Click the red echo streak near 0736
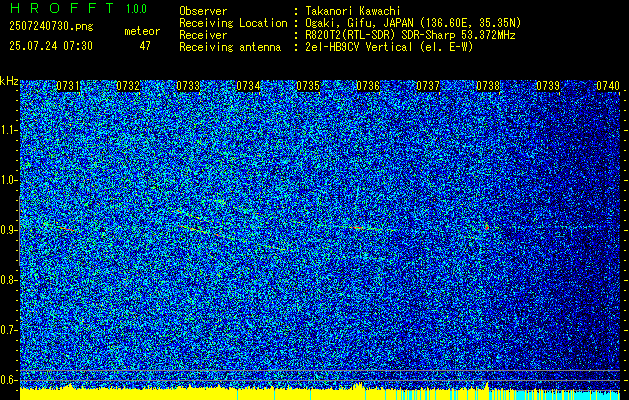The height and width of the screenshot is (400, 629). pos(359,228)
